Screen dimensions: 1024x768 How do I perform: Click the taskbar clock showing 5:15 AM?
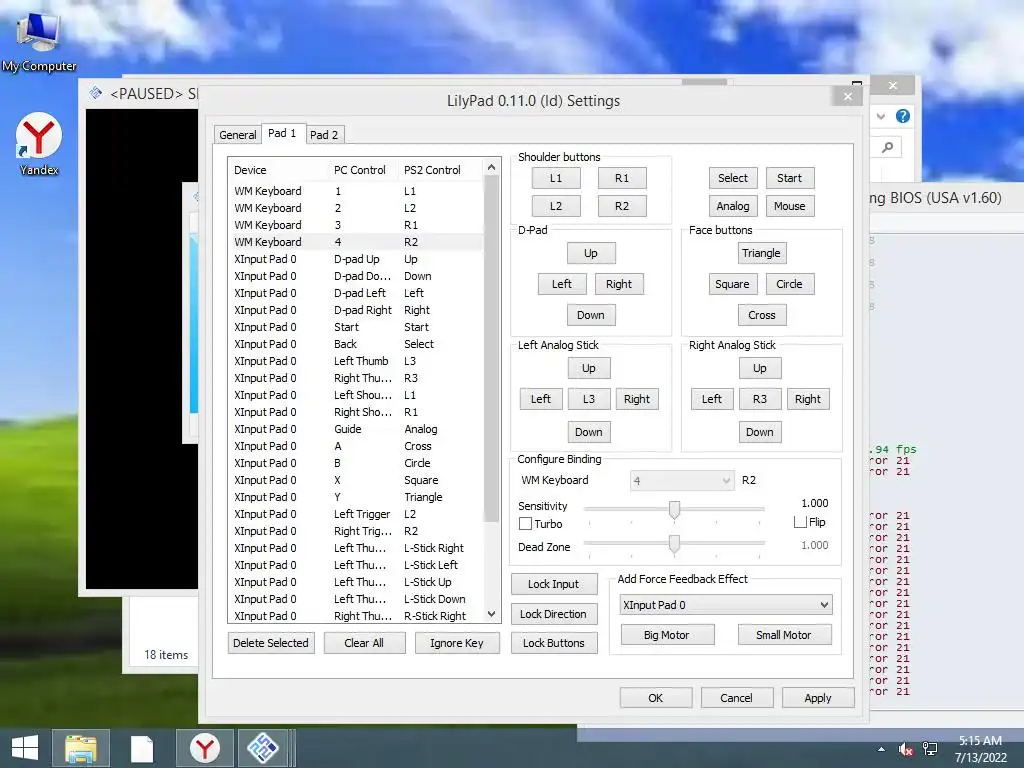pos(980,749)
